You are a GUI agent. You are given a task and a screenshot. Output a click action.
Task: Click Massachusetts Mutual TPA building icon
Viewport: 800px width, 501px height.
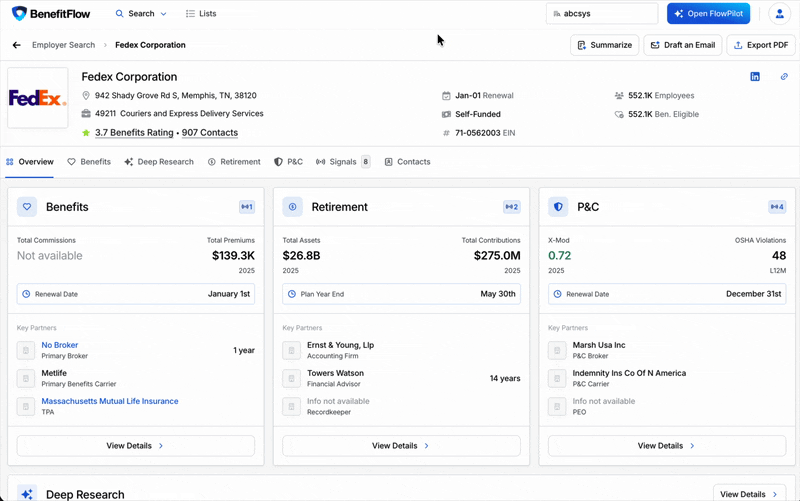(x=26, y=407)
